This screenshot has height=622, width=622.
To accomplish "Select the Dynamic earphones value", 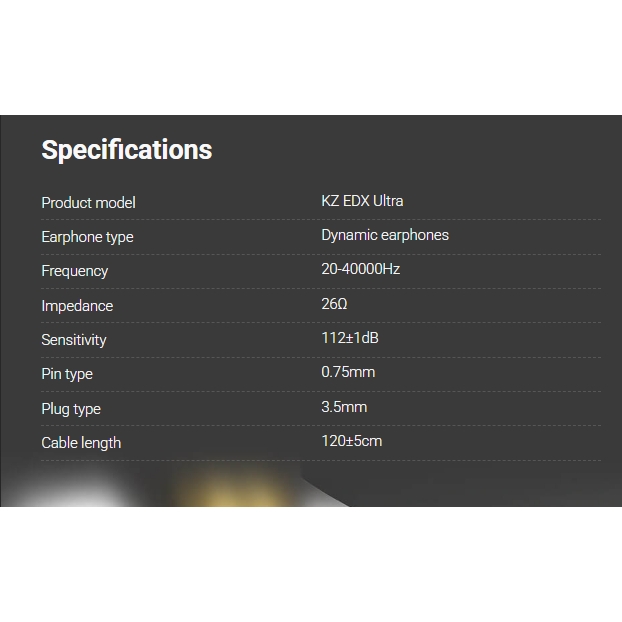I will pos(385,235).
